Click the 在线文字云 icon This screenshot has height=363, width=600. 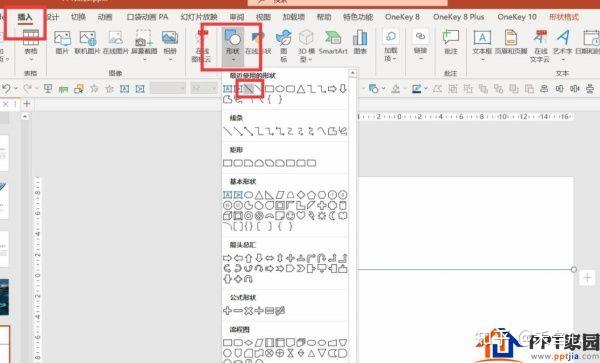pyautogui.click(x=540, y=46)
